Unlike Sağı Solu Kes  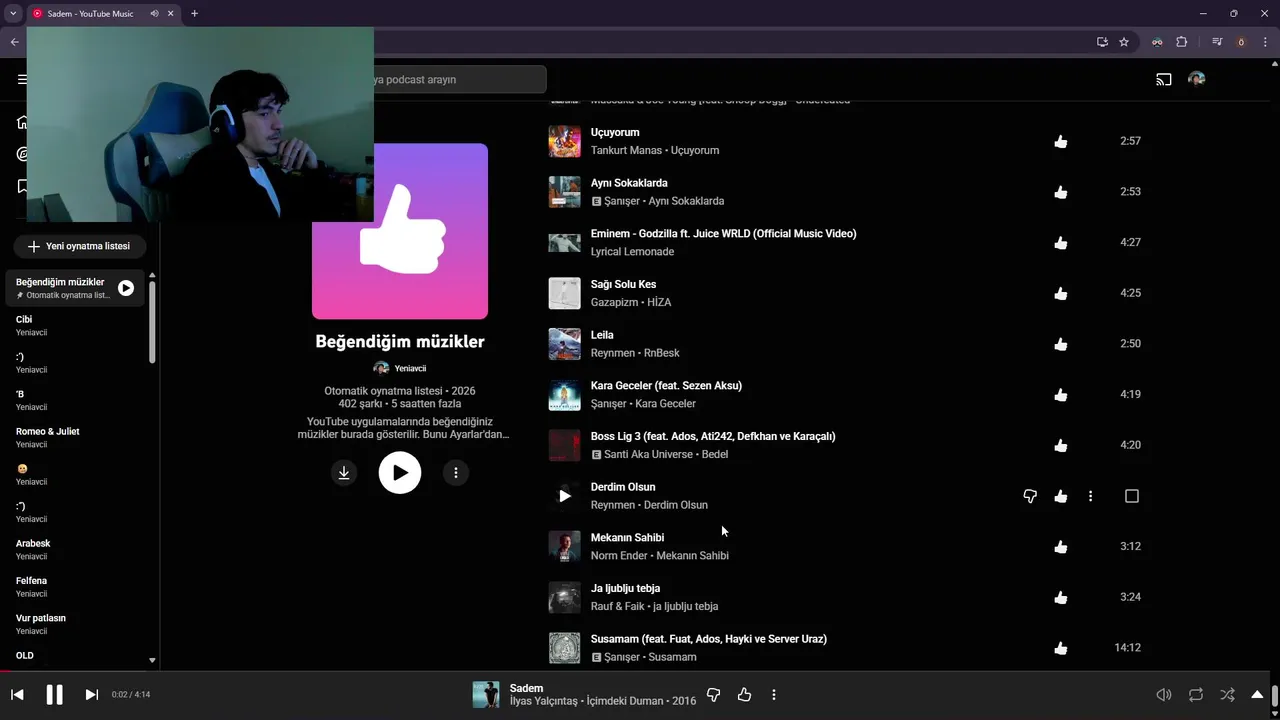(1061, 294)
